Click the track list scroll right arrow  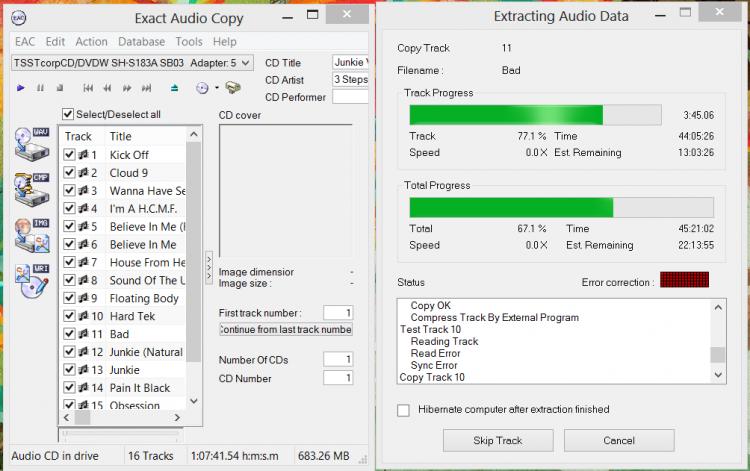pyautogui.click(x=177, y=417)
